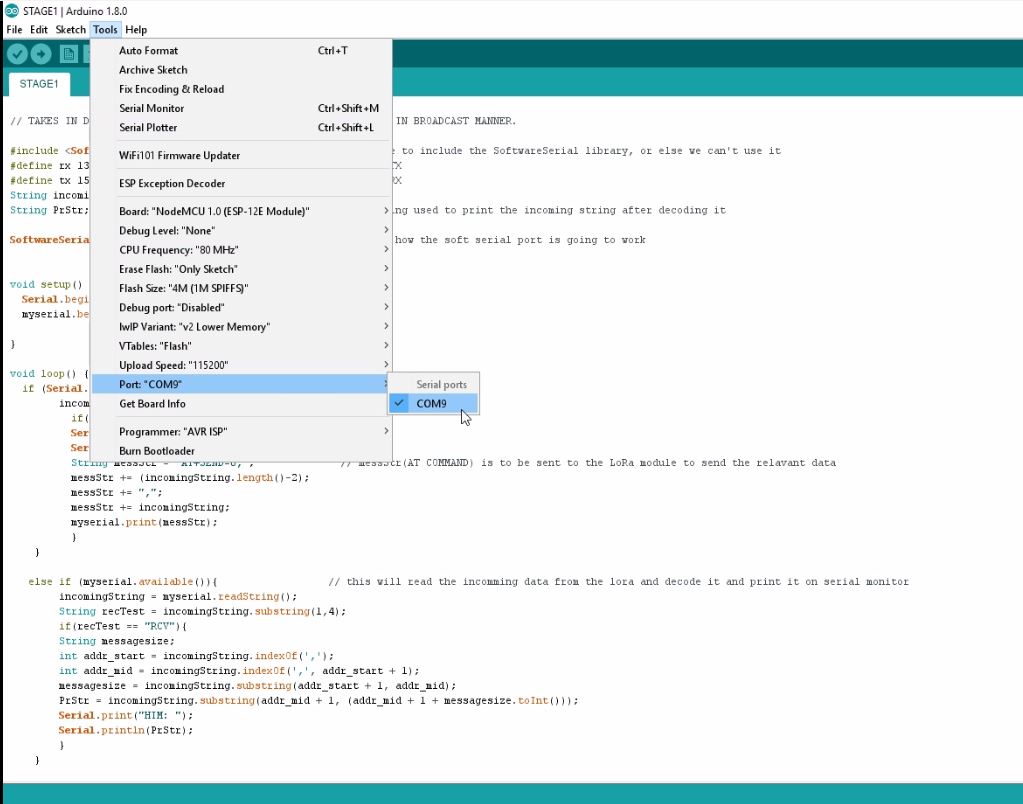This screenshot has width=1023, height=804.
Task: Expand VTables Flash submenu
Action: [241, 346]
